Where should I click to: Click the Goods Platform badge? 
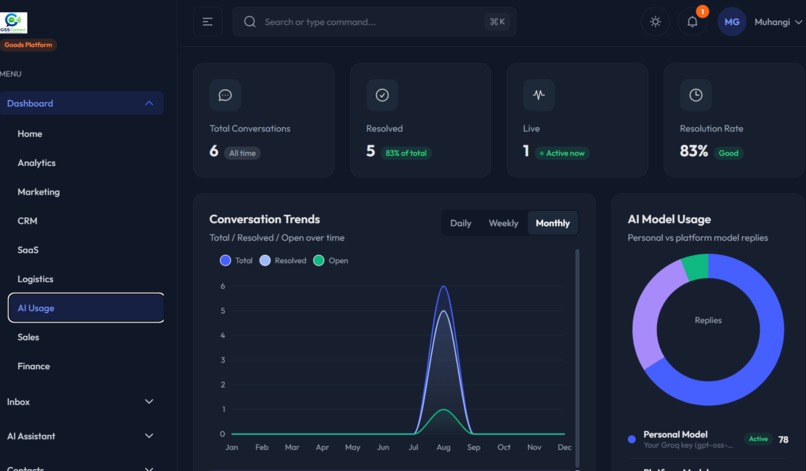(x=28, y=45)
